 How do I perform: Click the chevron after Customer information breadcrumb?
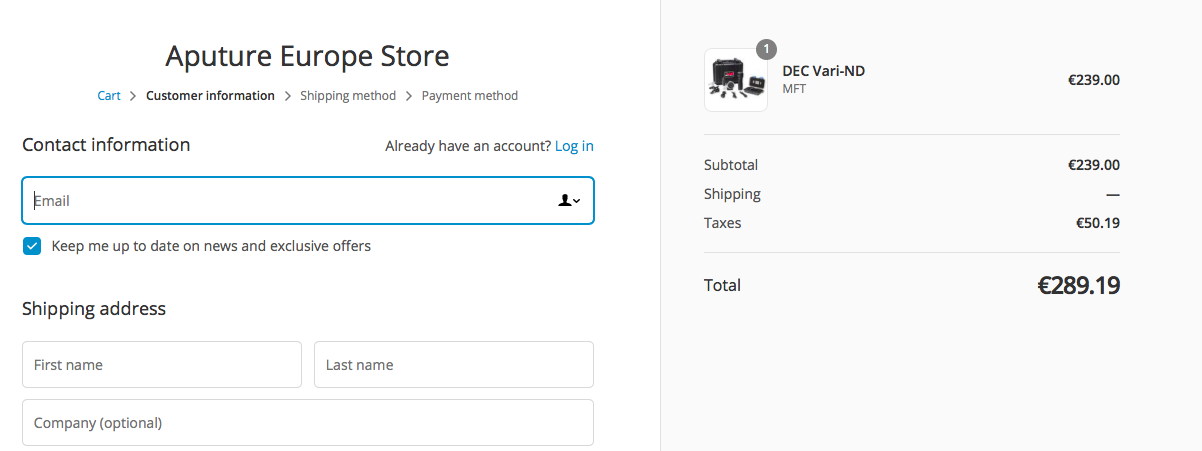[x=287, y=96]
